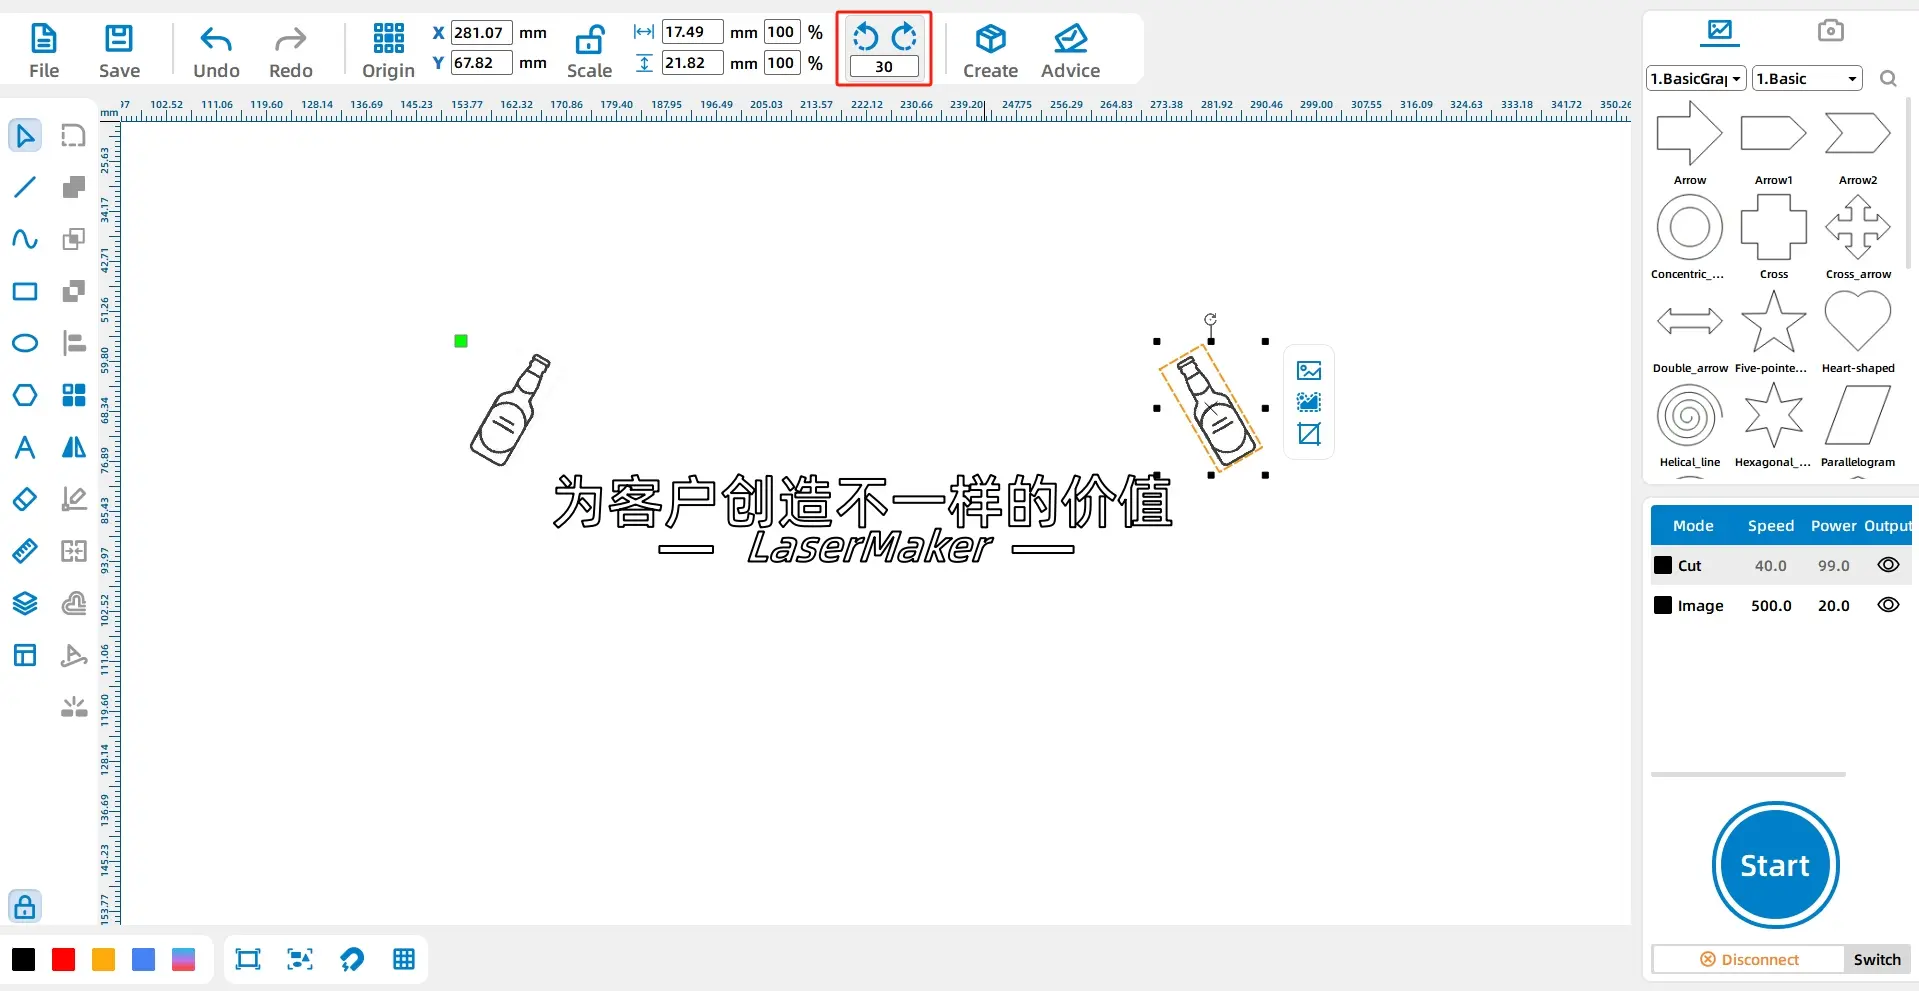This screenshot has height=991, width=1919.
Task: Click the mirror flip icon
Action: point(74,447)
